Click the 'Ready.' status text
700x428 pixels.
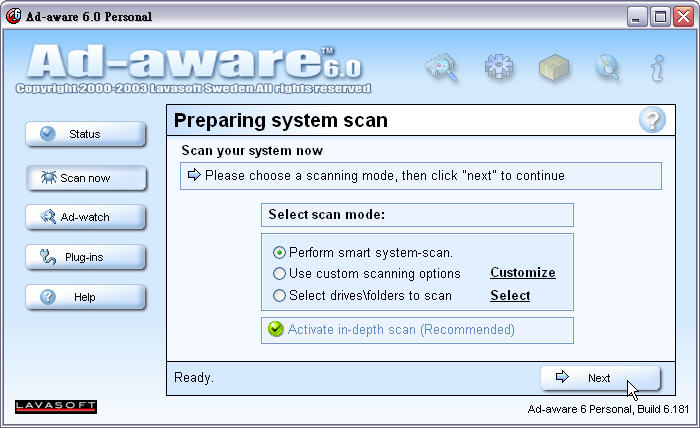point(194,378)
